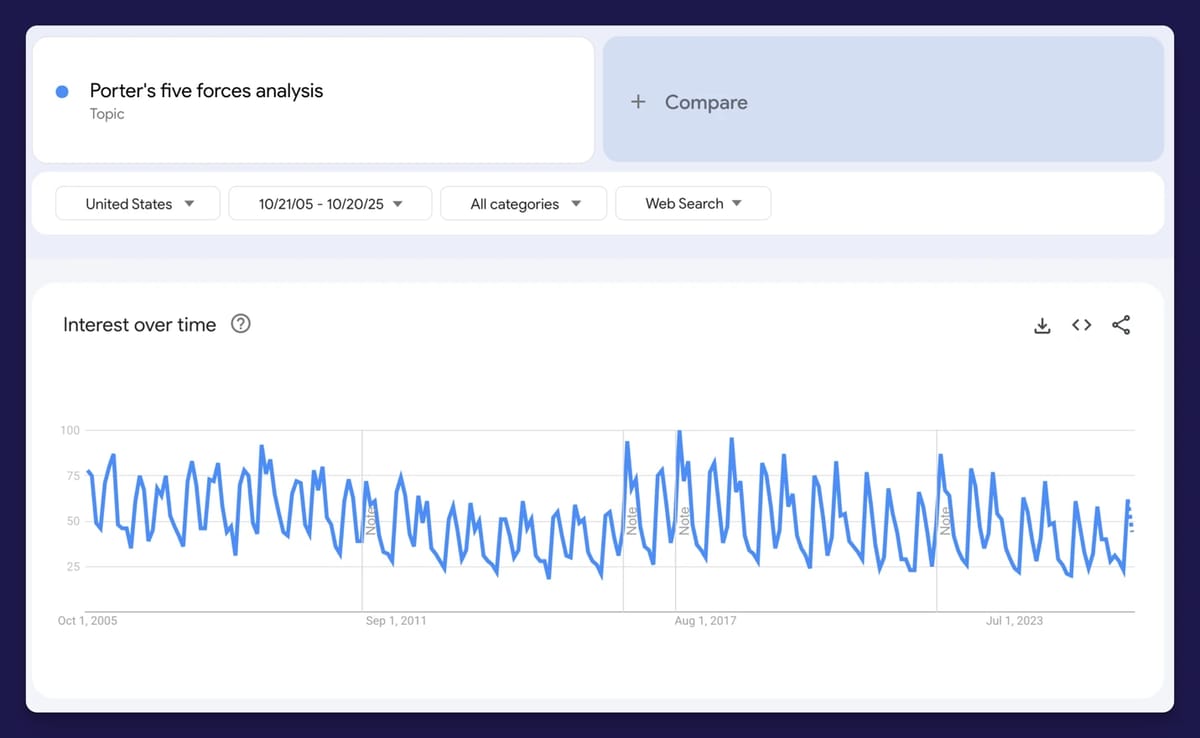This screenshot has height=738, width=1200.
Task: Select the Porter's five forces analysis search term
Action: (314, 99)
